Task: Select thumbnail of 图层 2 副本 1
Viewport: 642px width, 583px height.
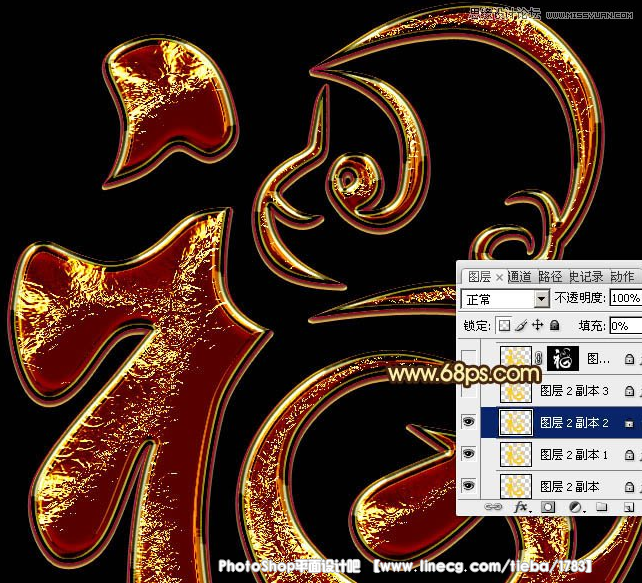Action: [x=516, y=454]
